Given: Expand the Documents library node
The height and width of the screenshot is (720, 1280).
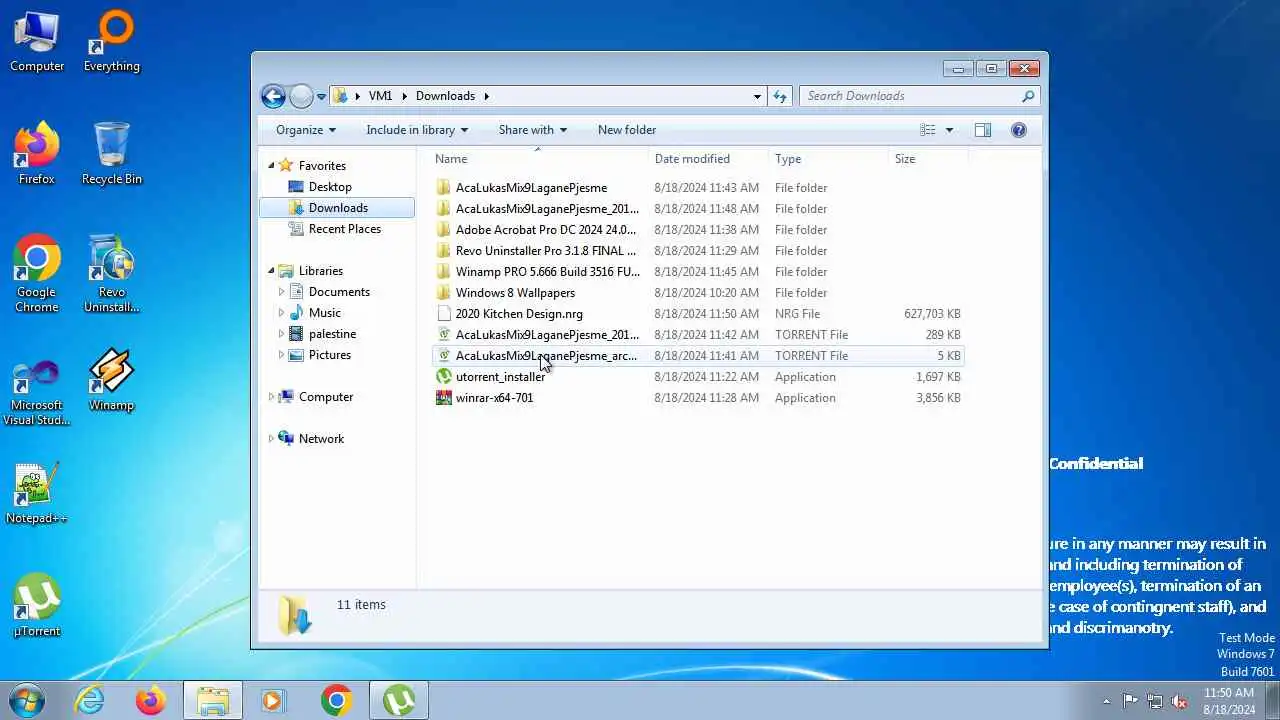Looking at the screenshot, I should [282, 292].
